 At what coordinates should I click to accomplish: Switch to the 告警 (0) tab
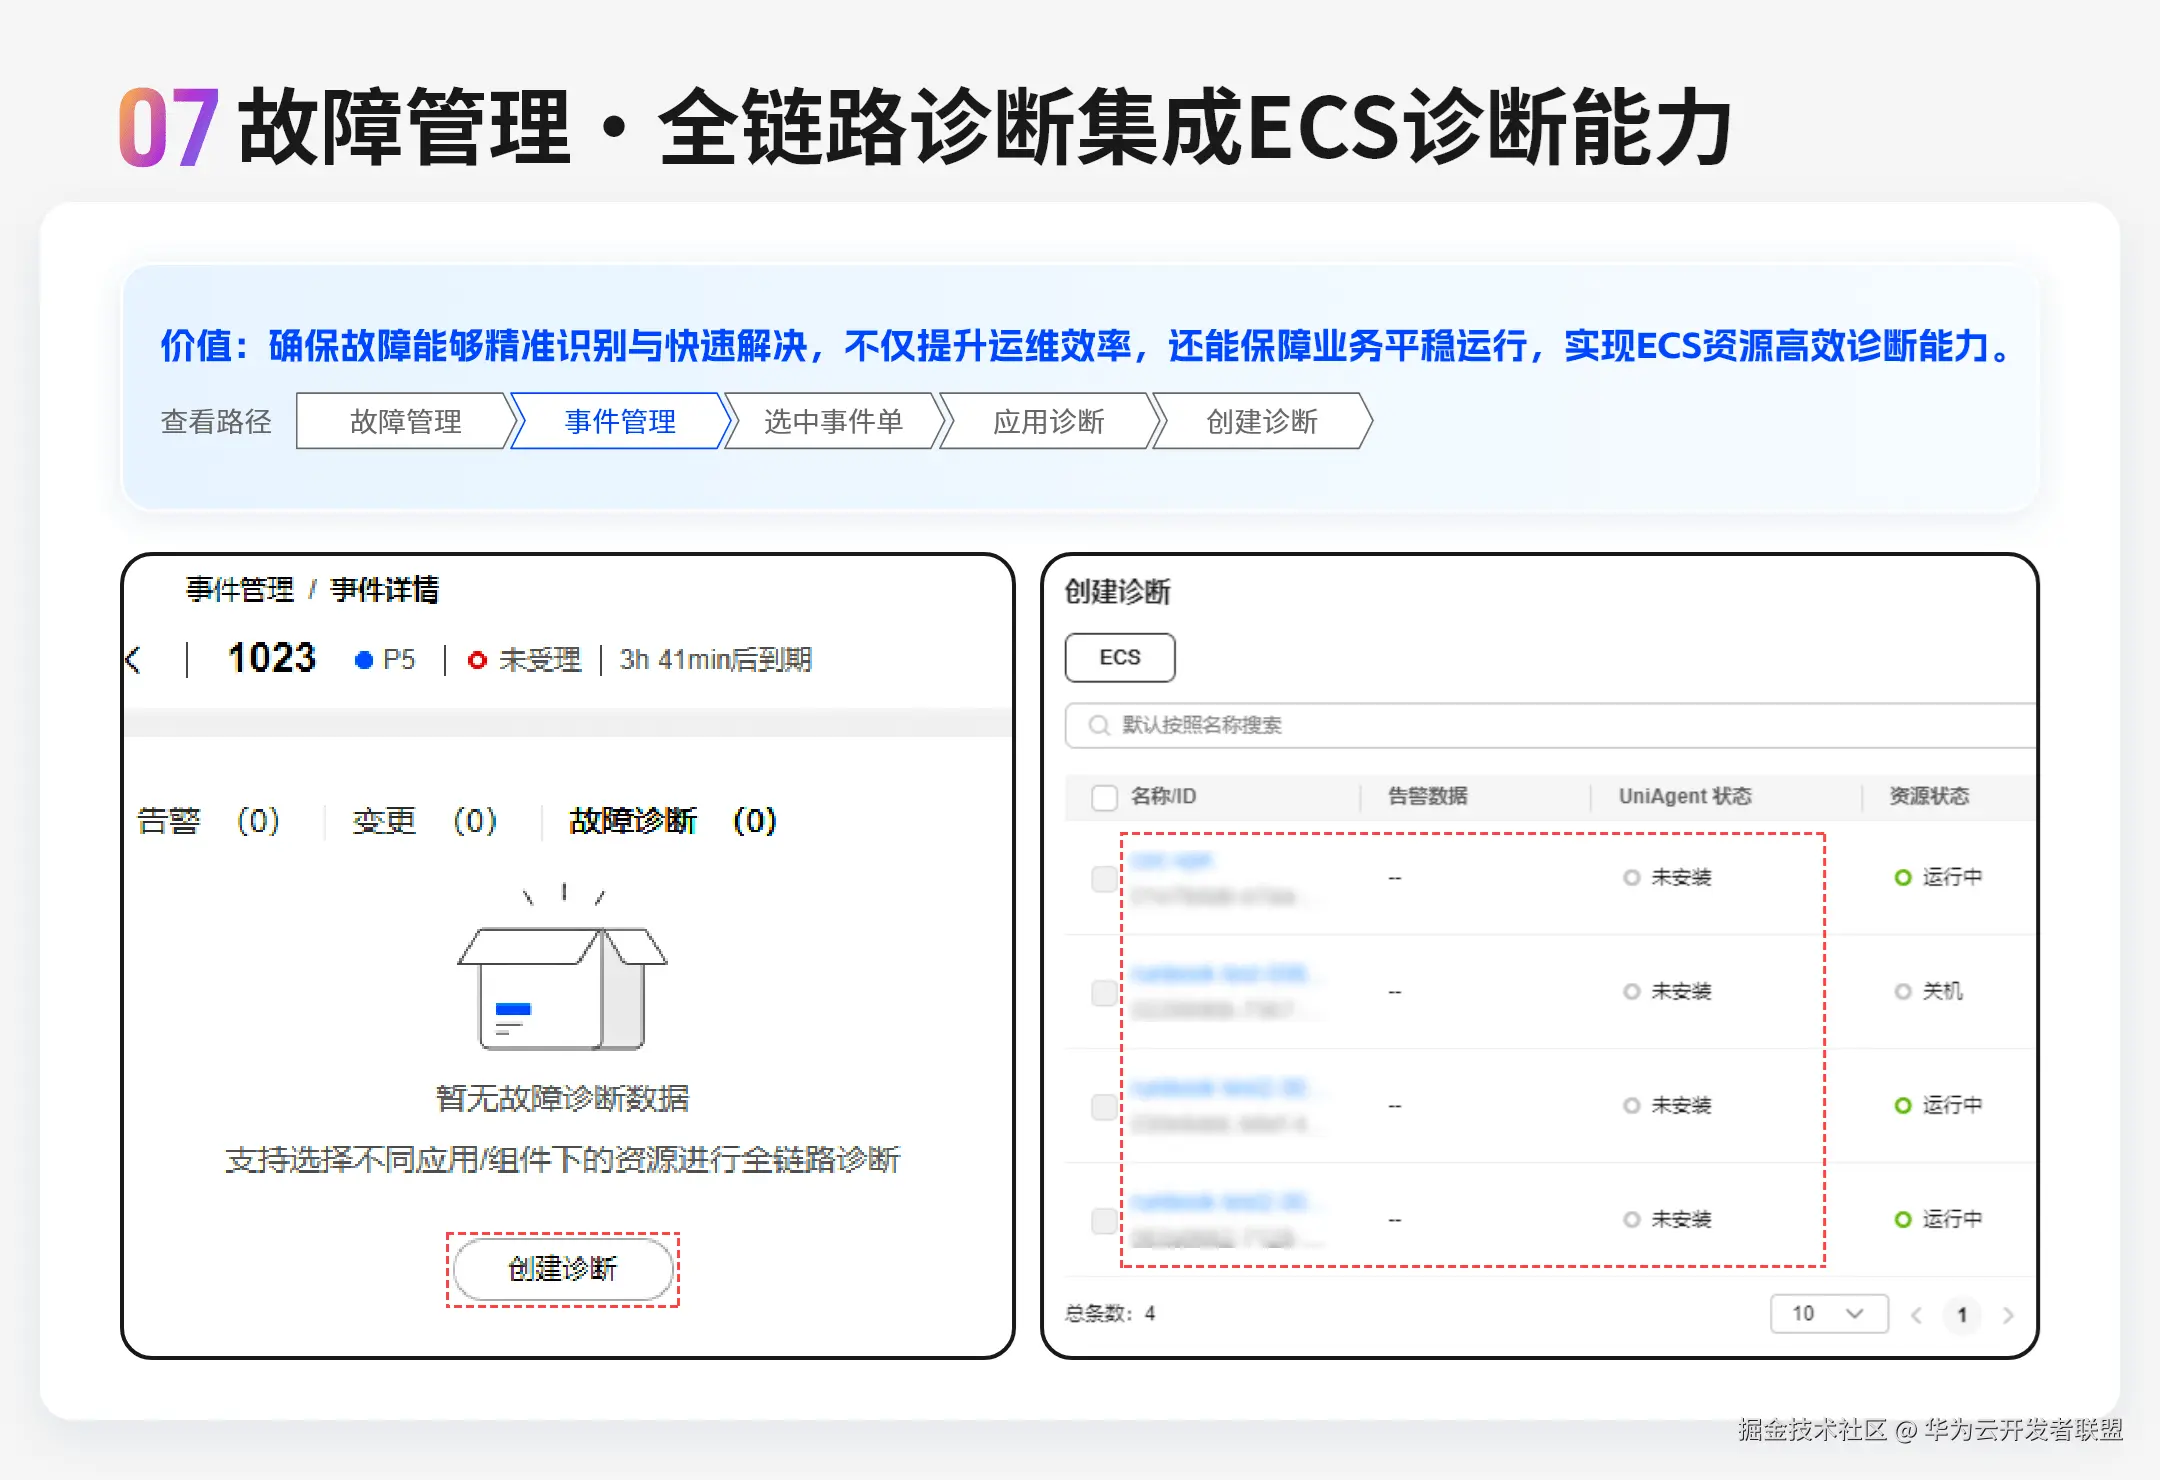[208, 820]
